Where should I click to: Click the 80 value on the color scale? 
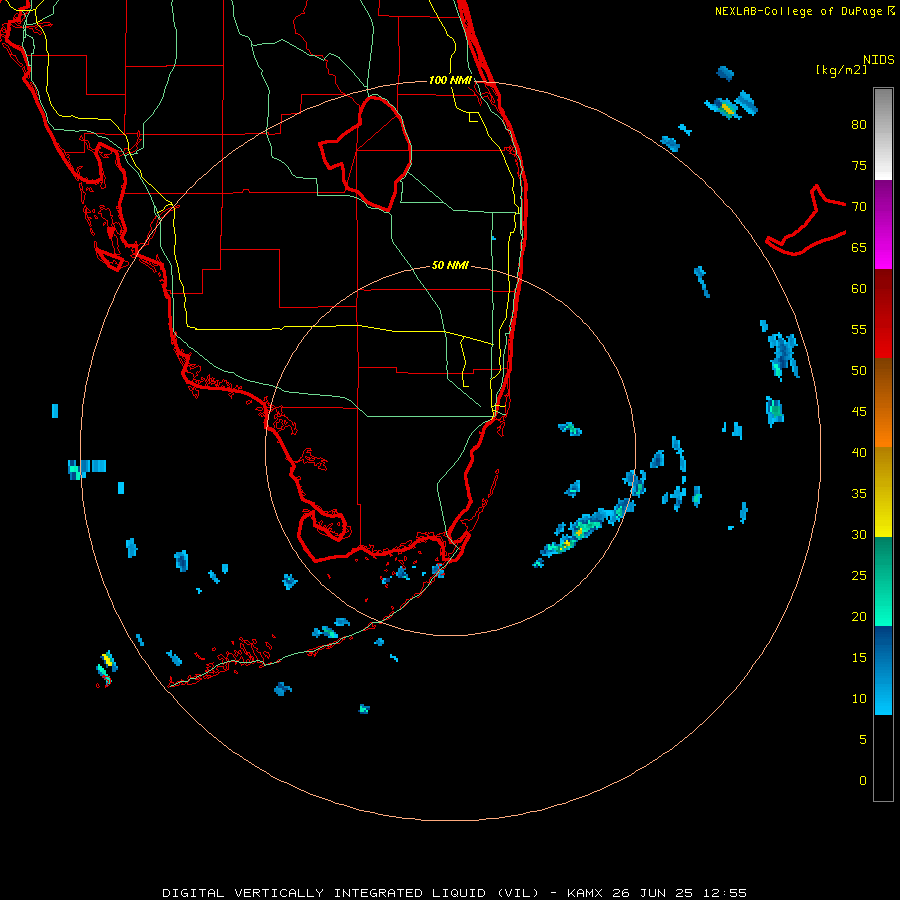[859, 125]
